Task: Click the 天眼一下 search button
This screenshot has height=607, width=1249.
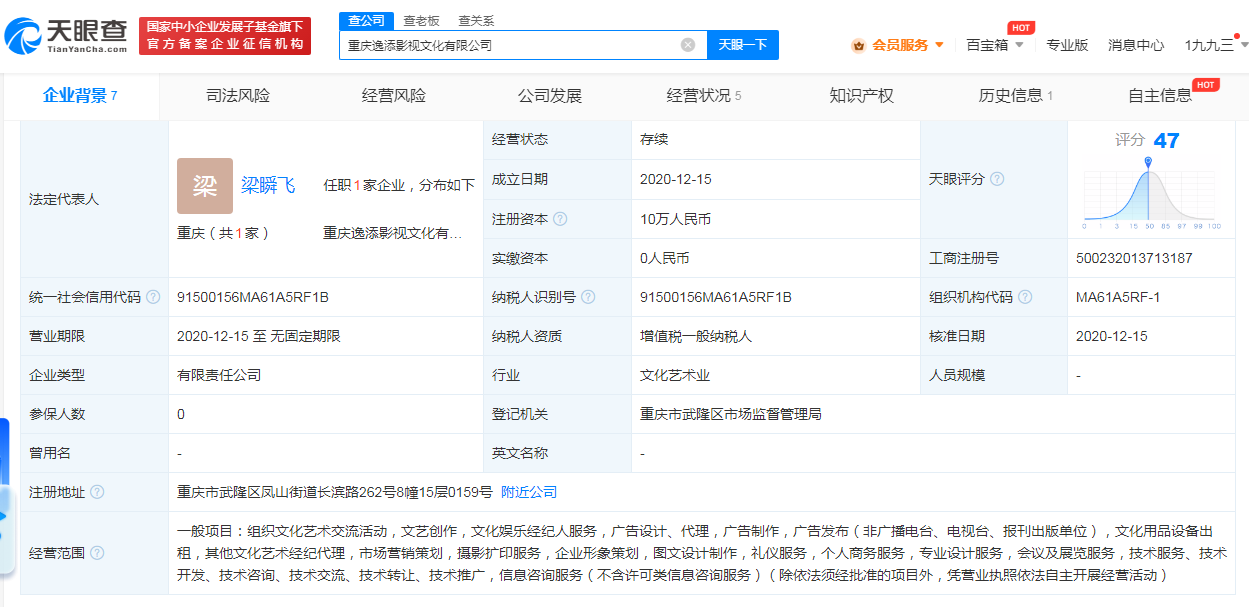Action: point(743,45)
